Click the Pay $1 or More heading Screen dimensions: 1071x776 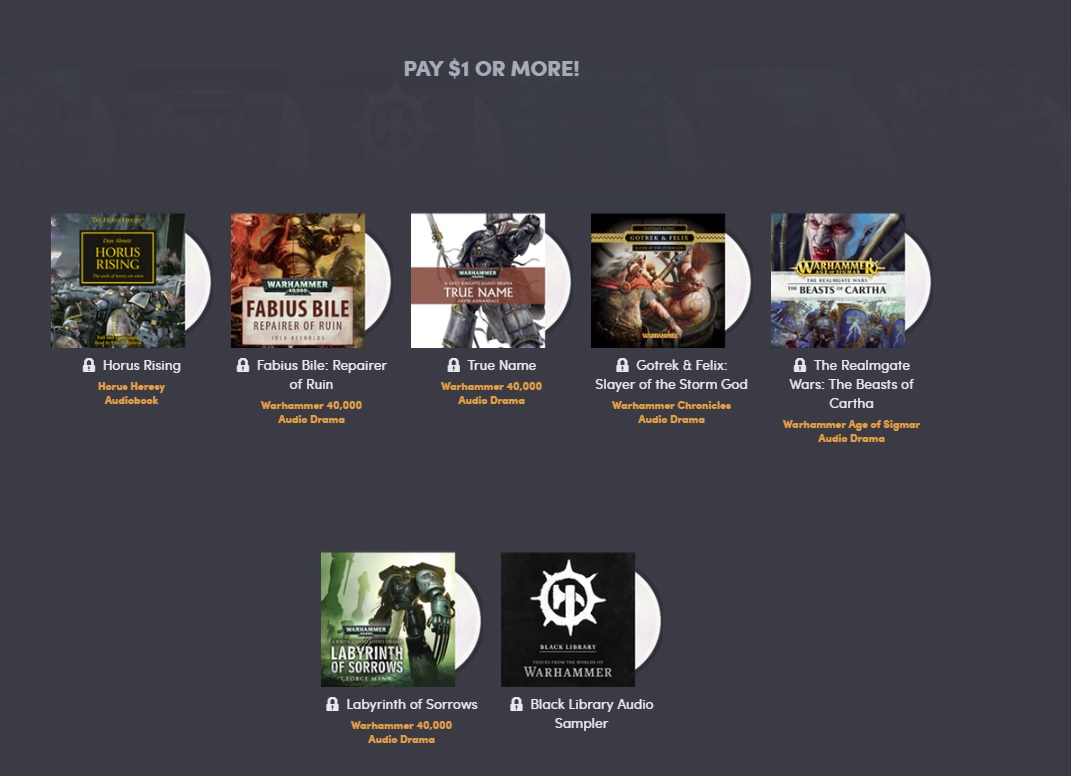tap(492, 69)
